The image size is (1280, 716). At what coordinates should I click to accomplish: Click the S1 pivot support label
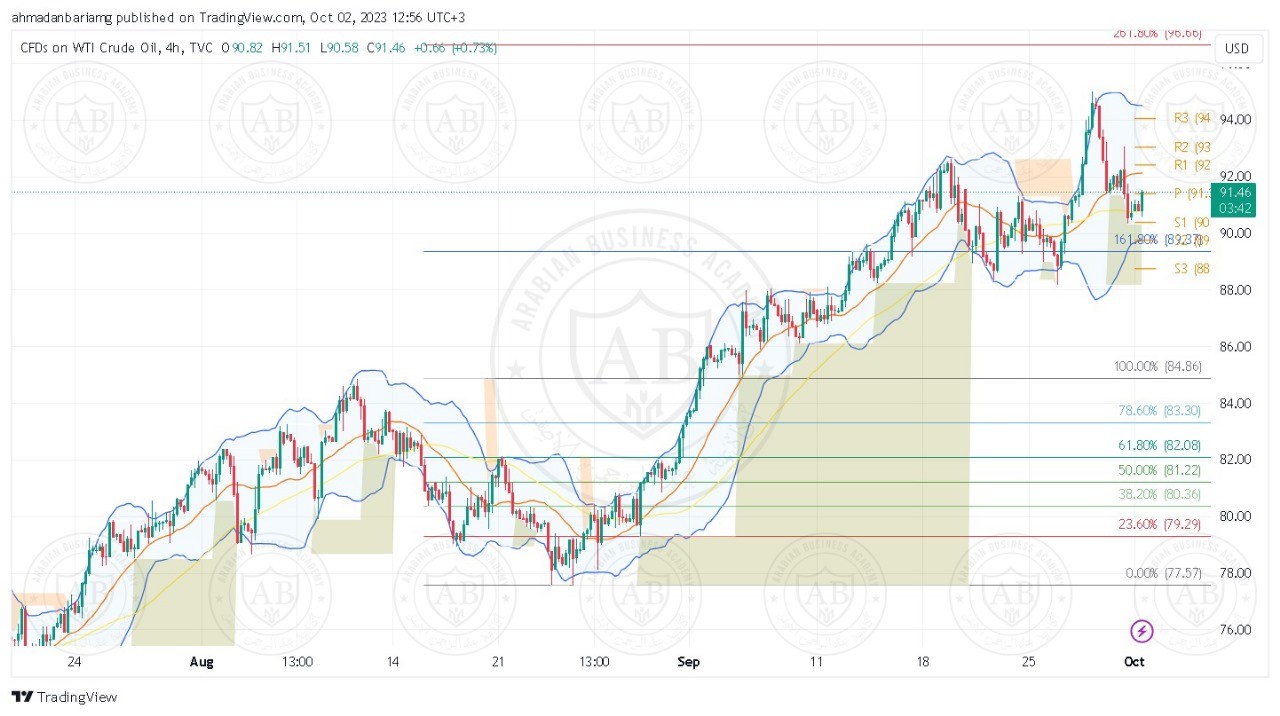[x=1192, y=222]
